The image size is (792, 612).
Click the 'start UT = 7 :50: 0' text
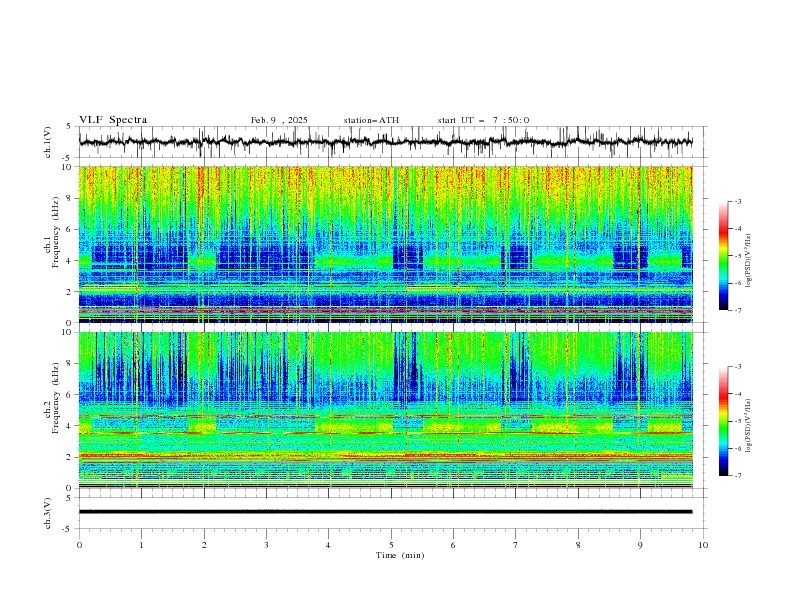[483, 120]
